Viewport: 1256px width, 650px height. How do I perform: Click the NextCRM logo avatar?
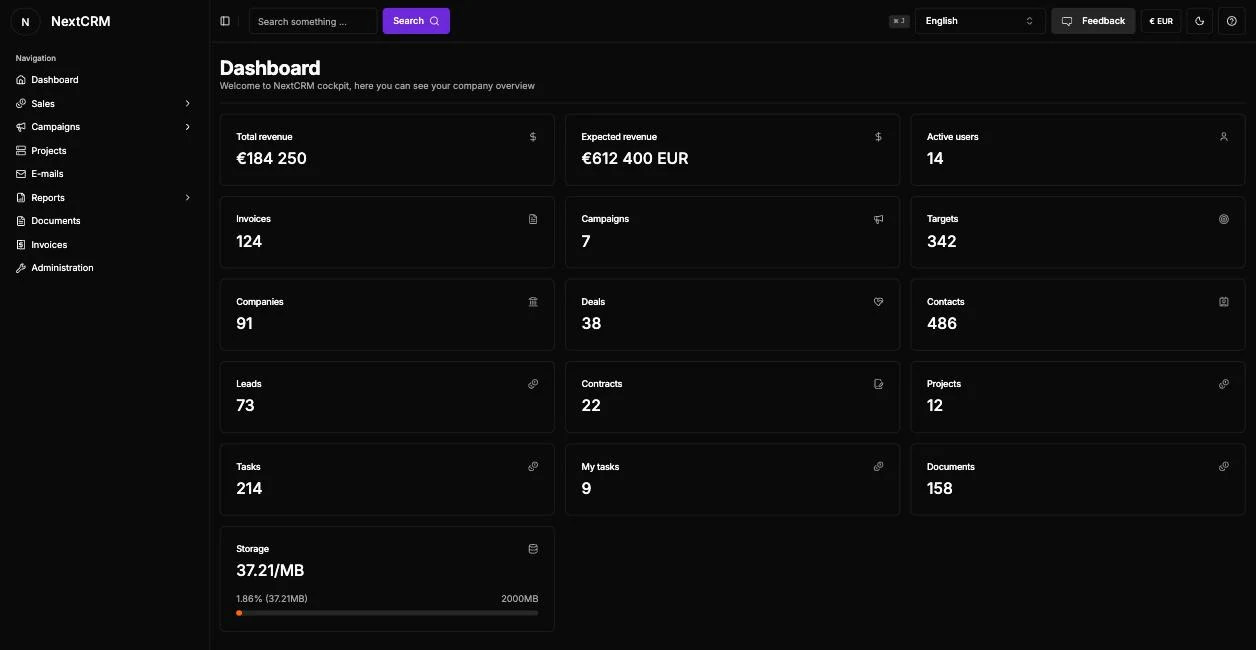coord(25,21)
